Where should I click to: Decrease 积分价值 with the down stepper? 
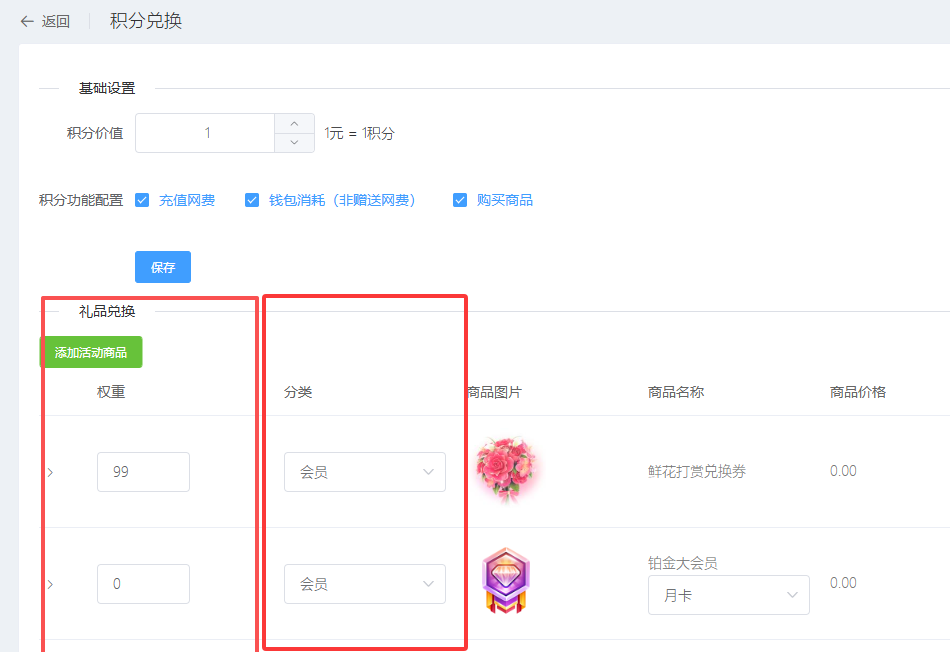pos(294,142)
